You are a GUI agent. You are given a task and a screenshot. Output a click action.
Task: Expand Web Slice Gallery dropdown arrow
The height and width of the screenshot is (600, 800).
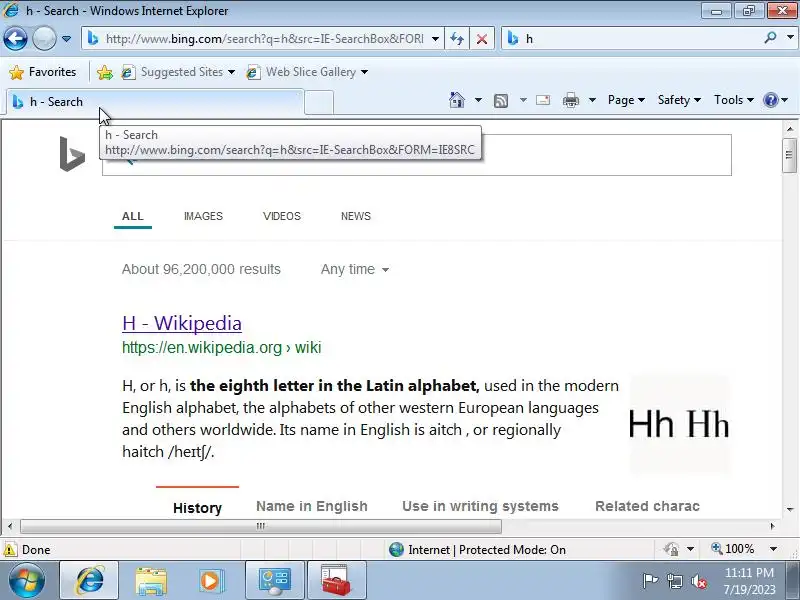point(364,72)
